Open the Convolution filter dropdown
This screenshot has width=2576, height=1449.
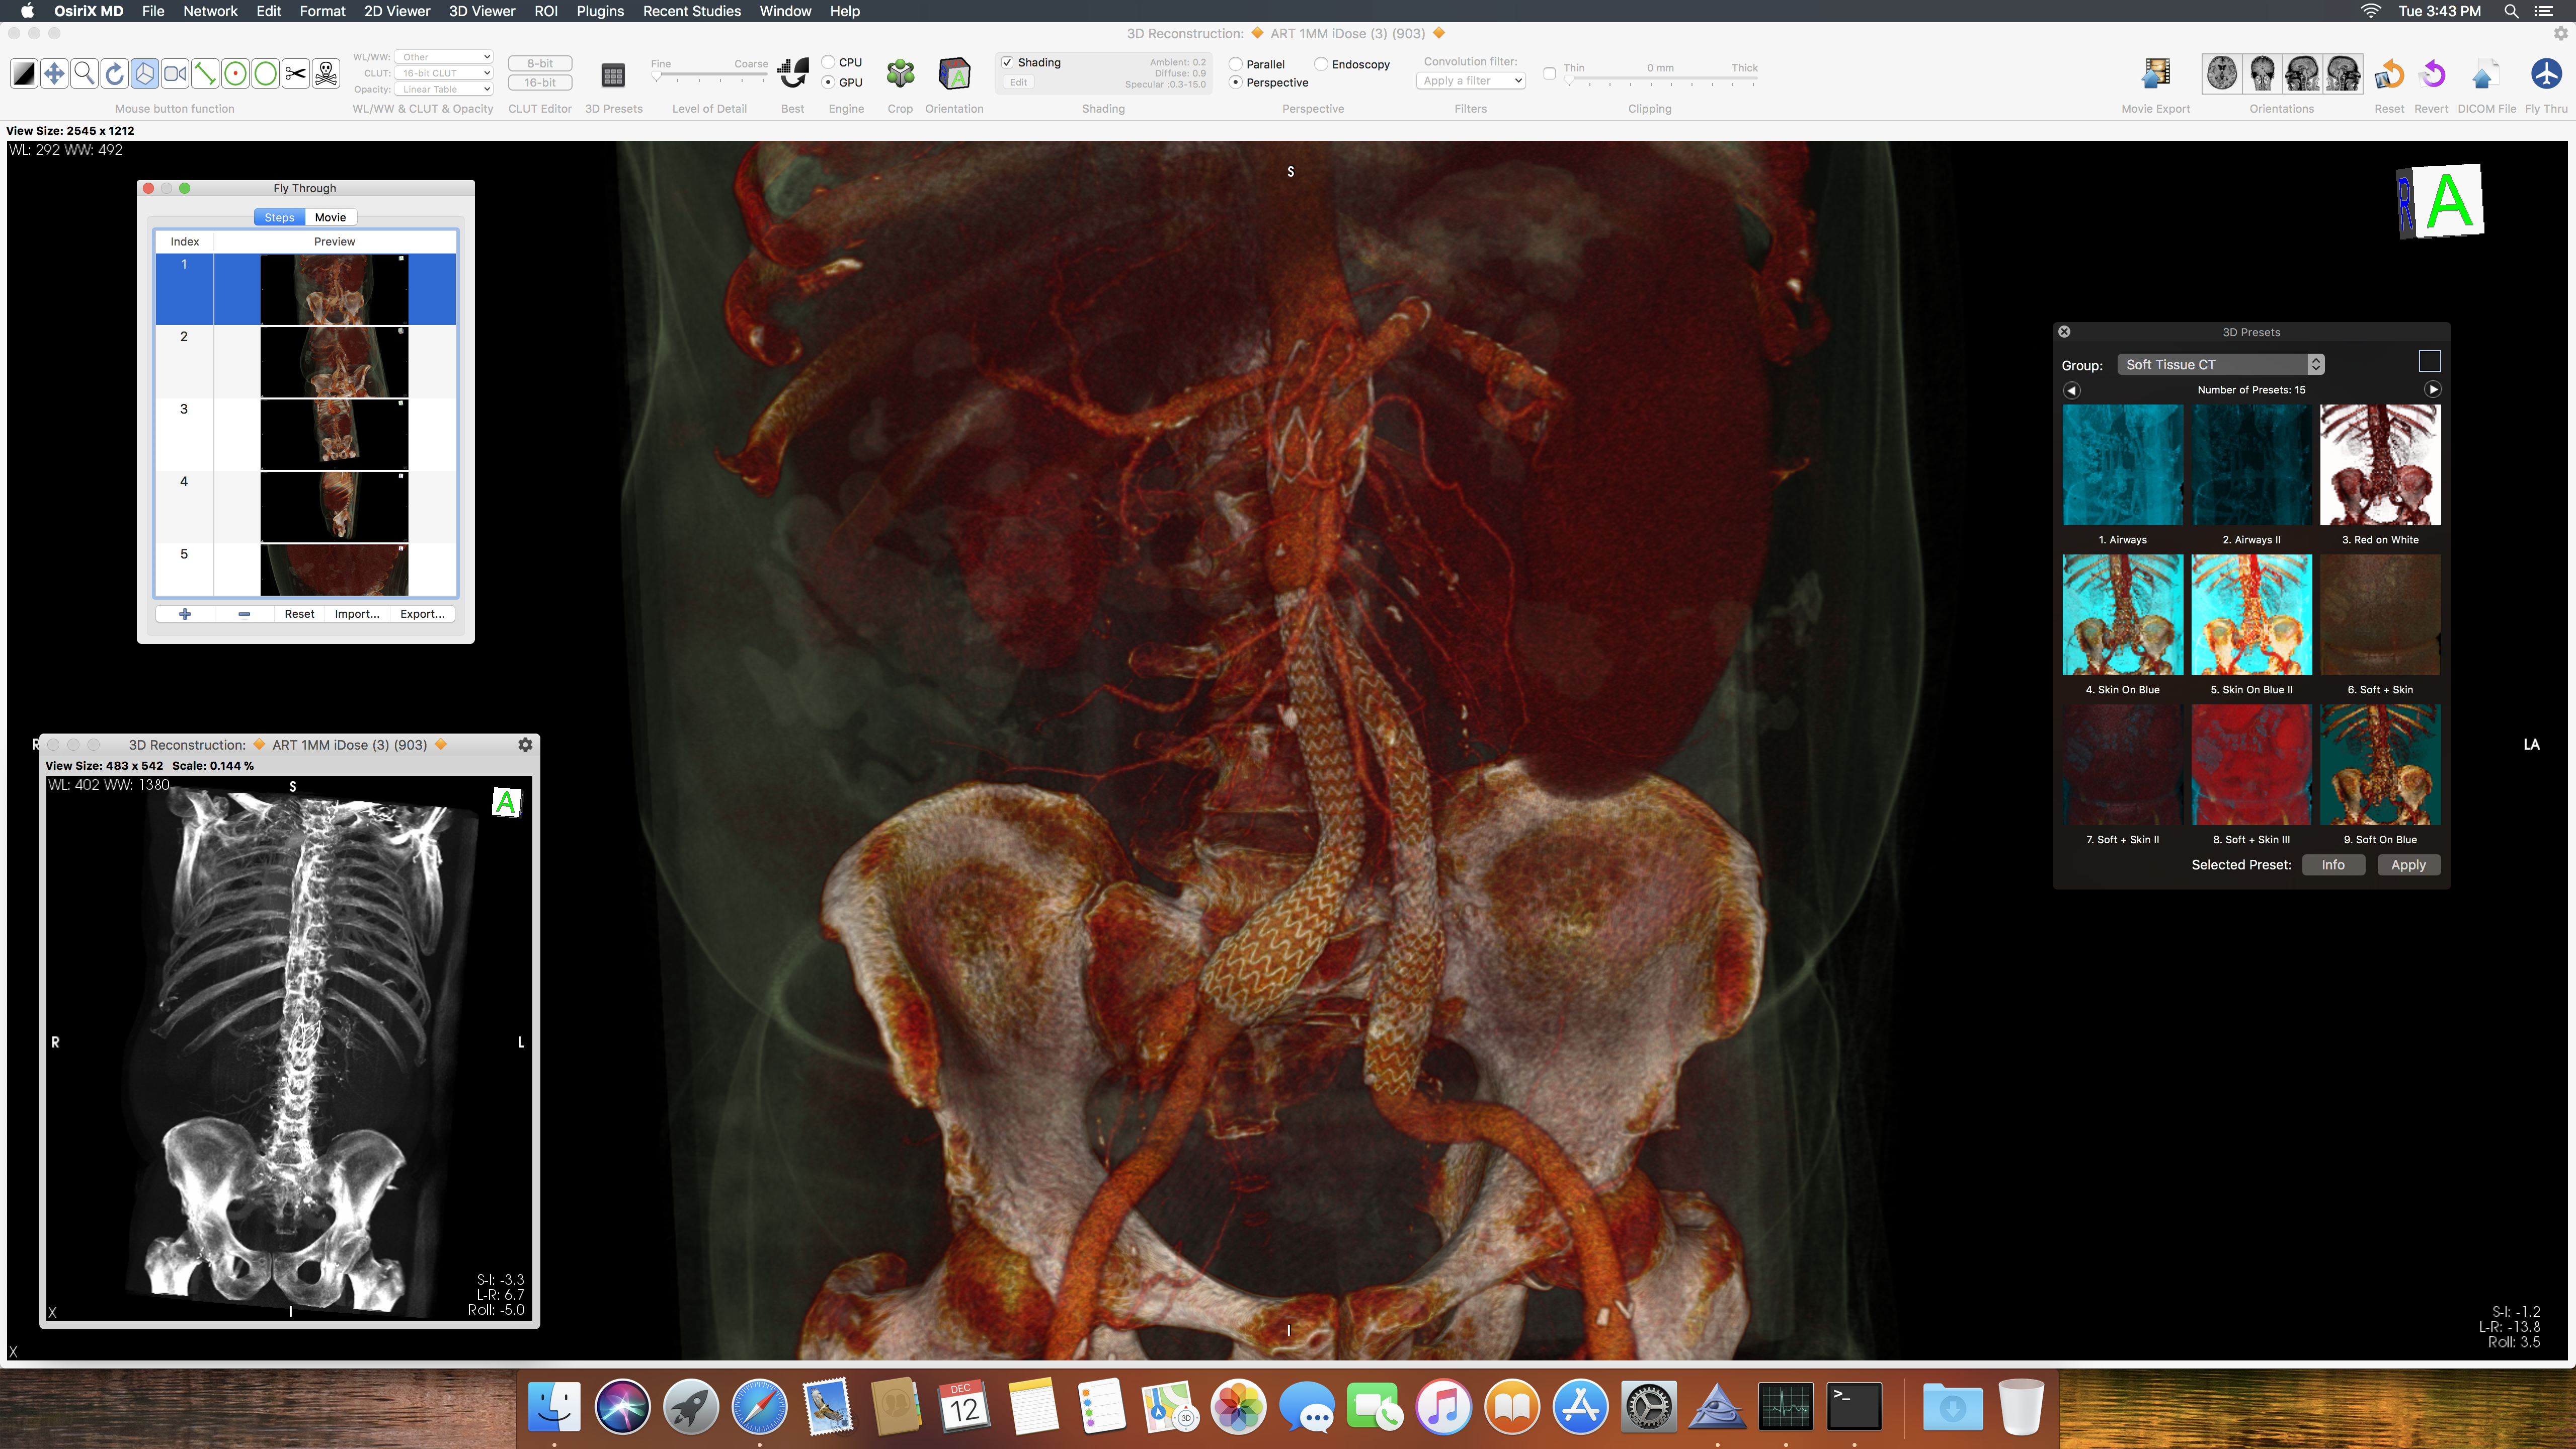tap(1470, 81)
